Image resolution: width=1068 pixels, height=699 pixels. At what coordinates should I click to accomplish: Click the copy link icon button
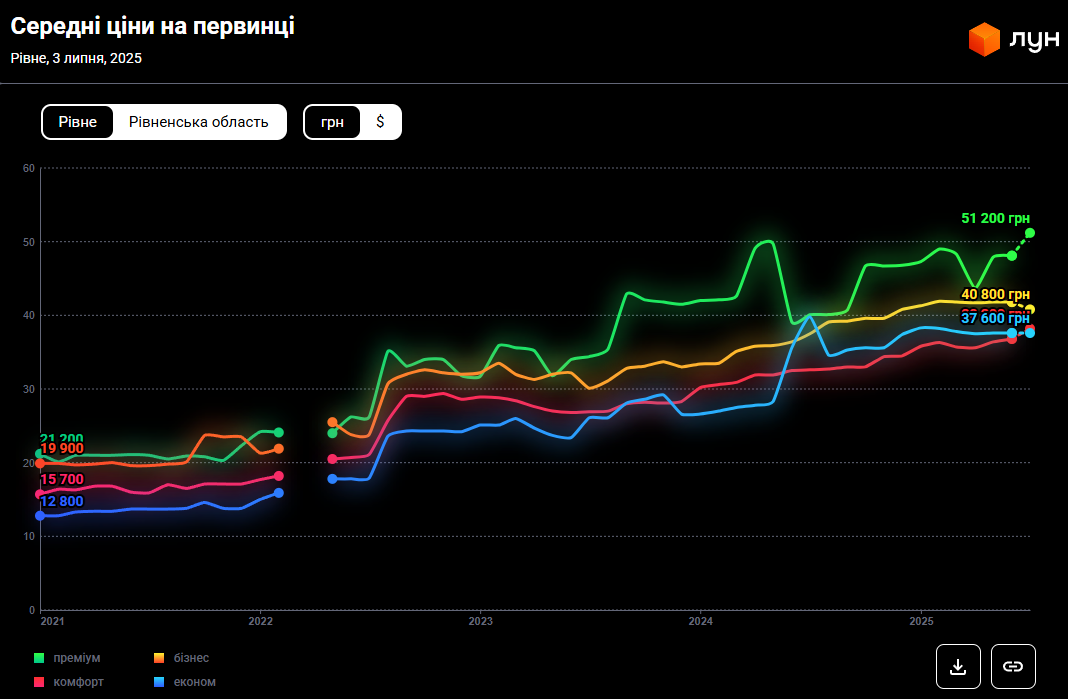pyautogui.click(x=1013, y=666)
